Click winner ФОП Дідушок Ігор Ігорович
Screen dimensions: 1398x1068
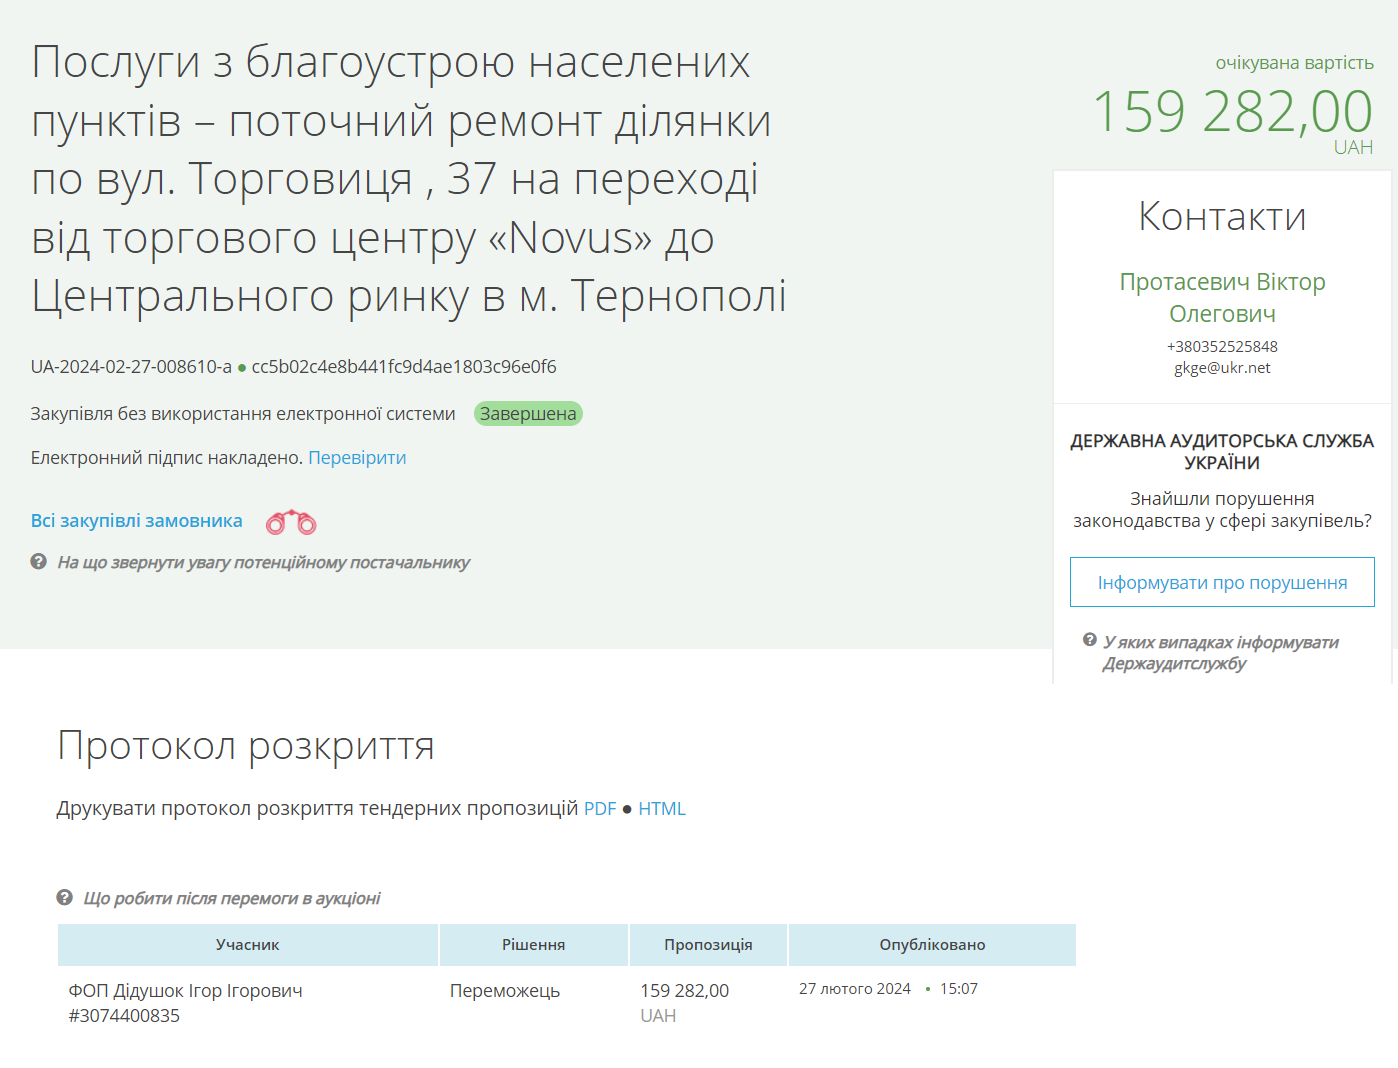[186, 990]
